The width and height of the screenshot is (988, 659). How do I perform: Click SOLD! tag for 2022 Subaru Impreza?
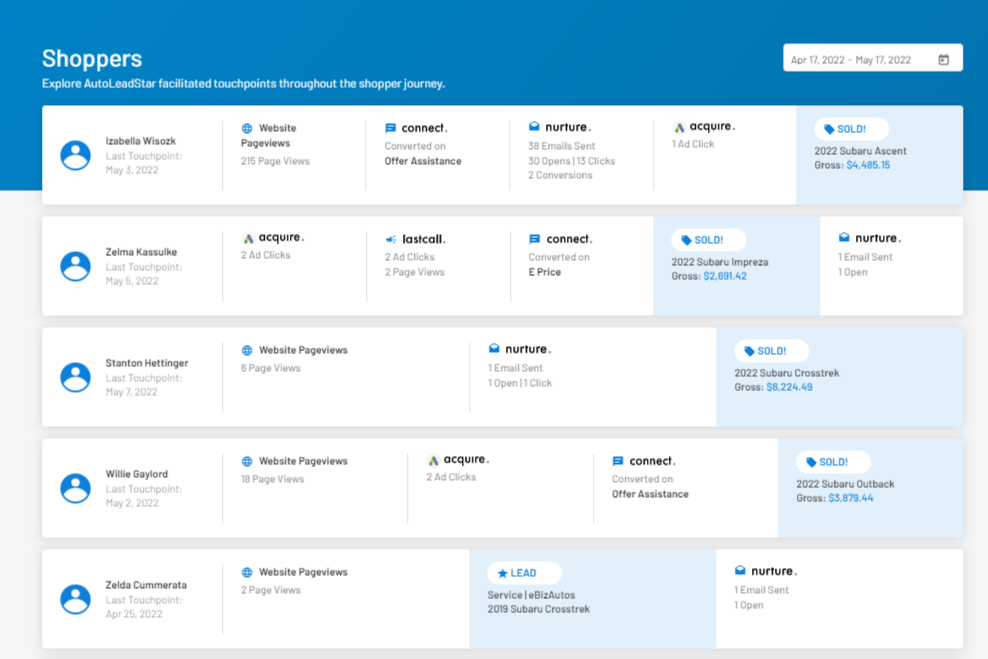708,240
